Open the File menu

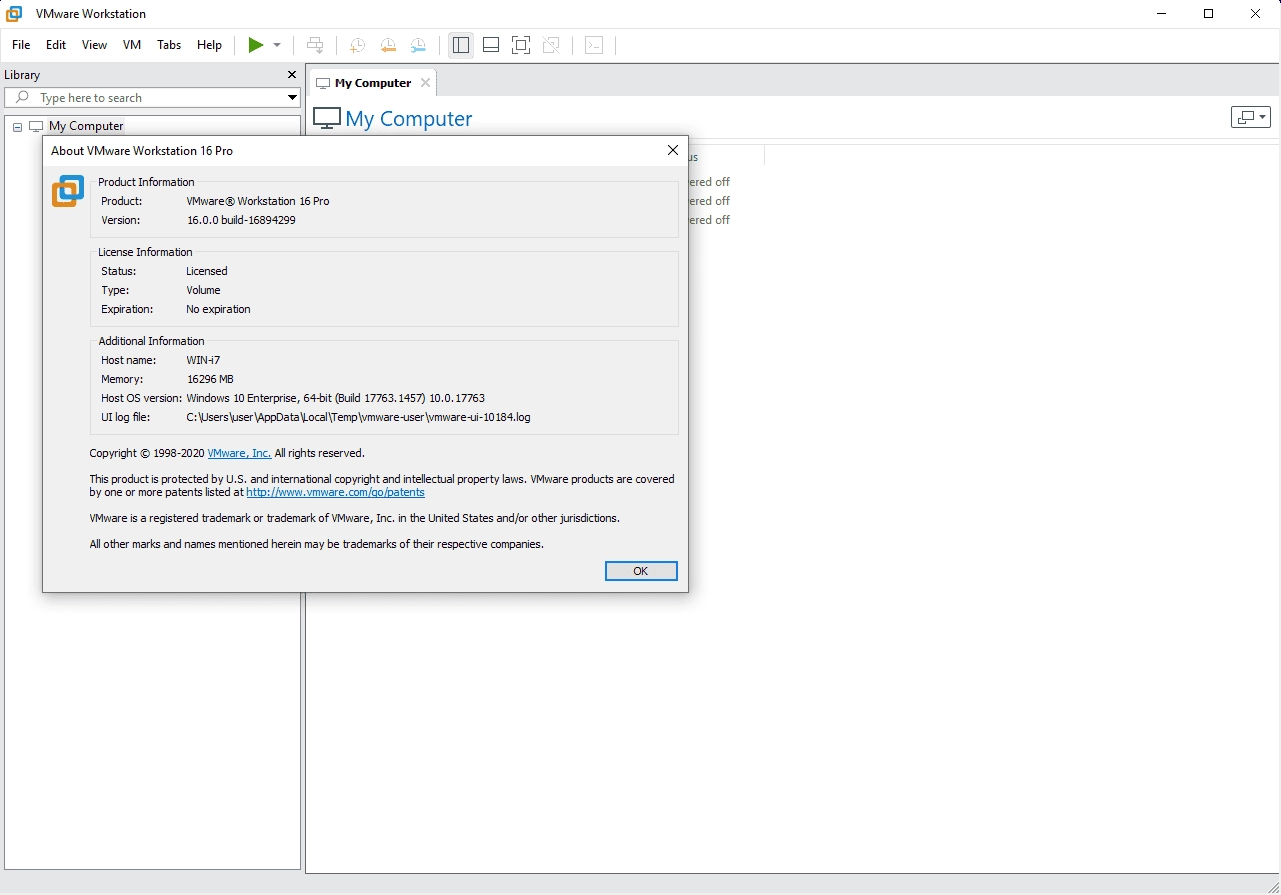(21, 45)
